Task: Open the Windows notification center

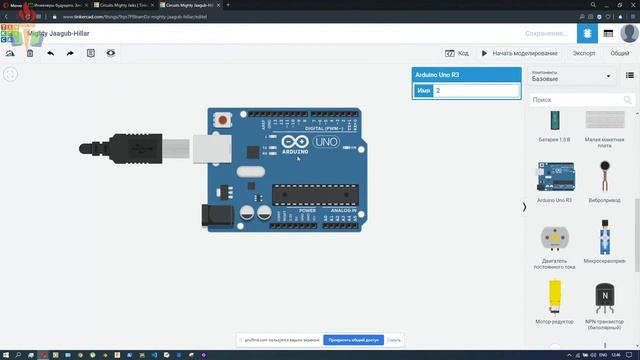Action: tap(629, 355)
